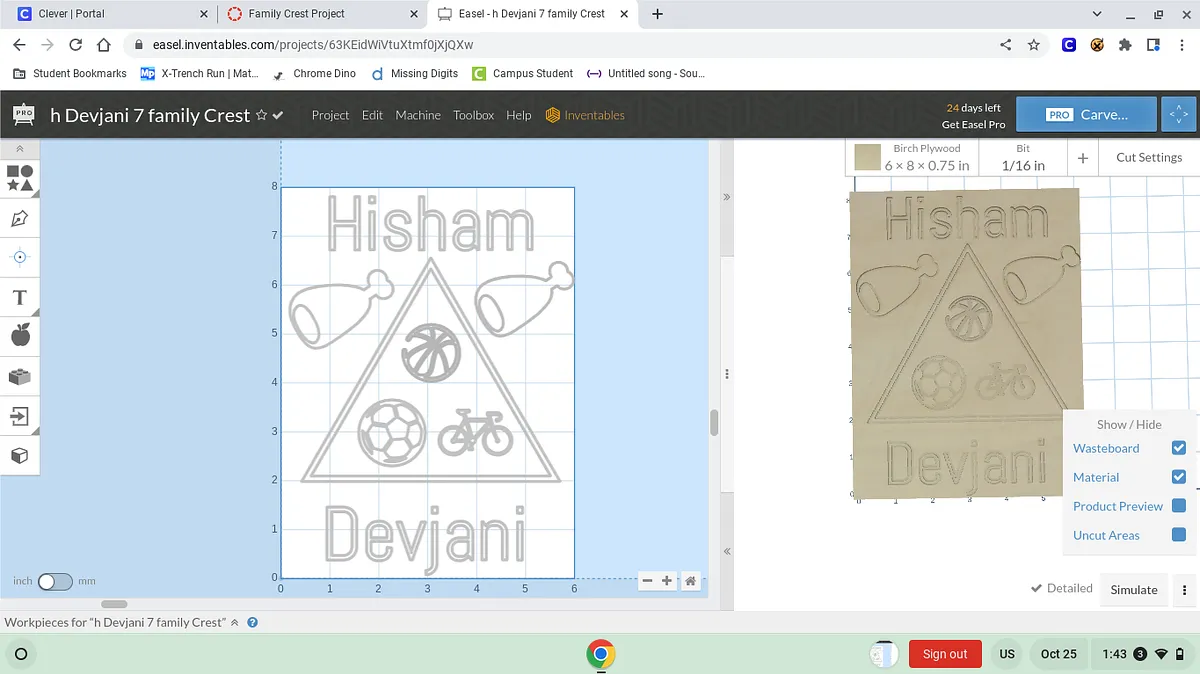
Task: Select the Pen drawing tool
Action: tap(20, 218)
